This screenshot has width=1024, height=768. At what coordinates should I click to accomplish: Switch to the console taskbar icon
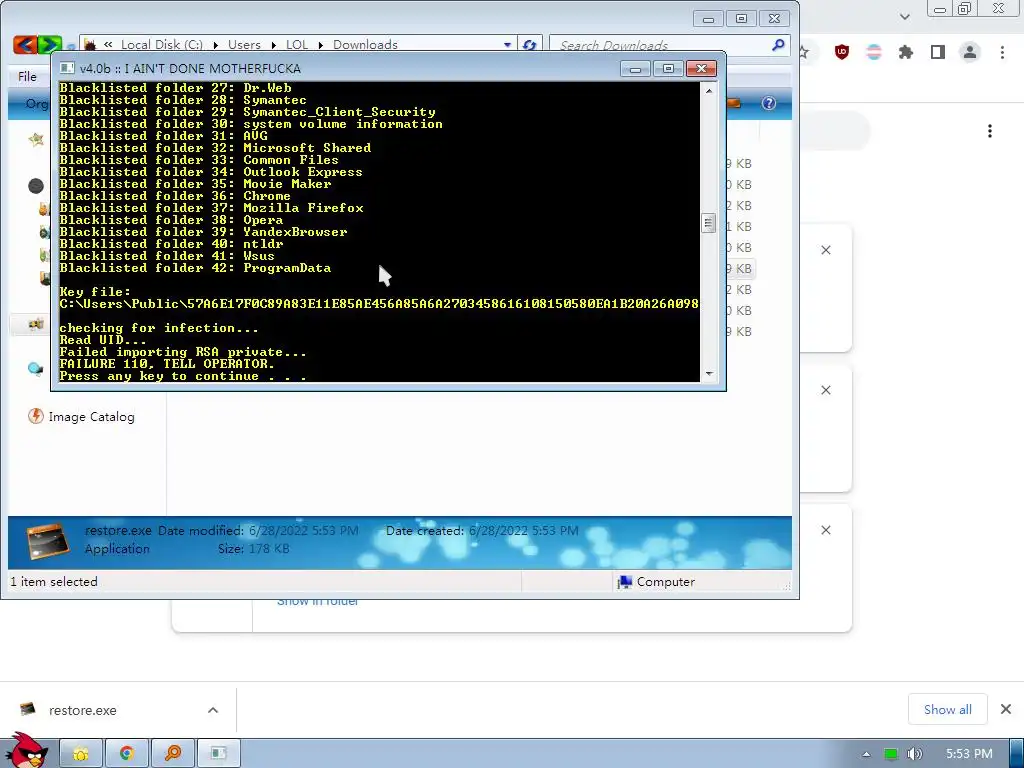coord(218,754)
